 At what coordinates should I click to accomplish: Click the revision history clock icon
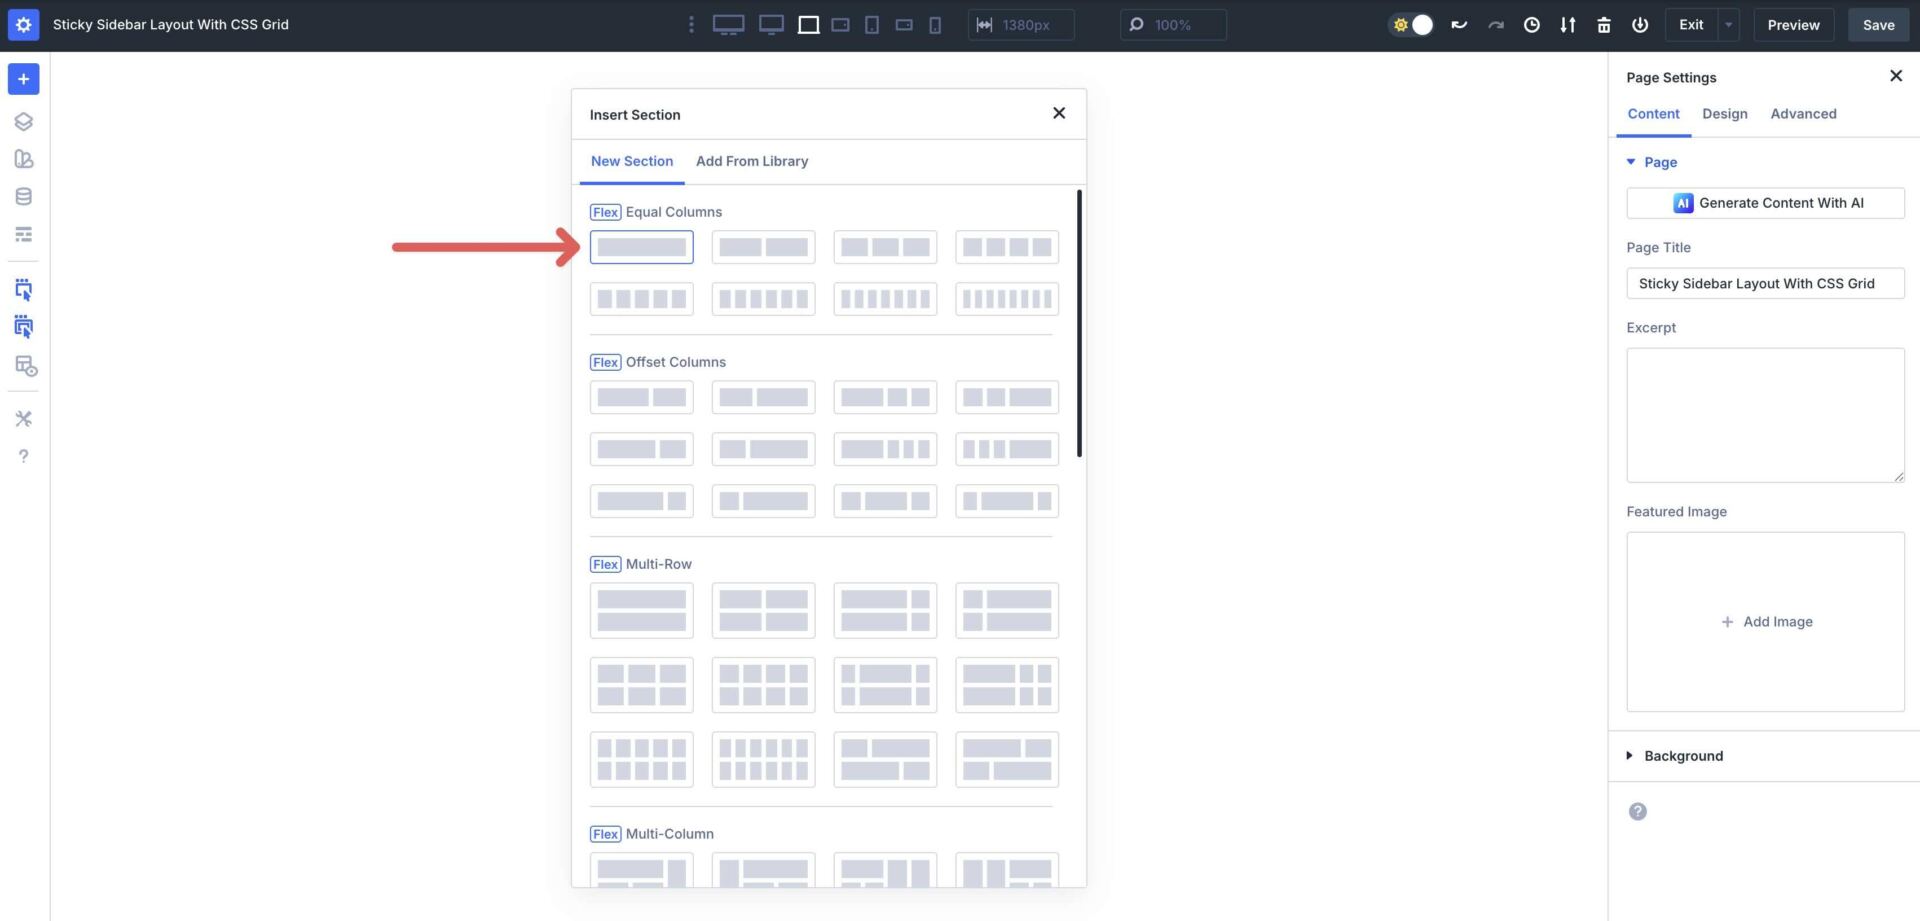[1532, 25]
